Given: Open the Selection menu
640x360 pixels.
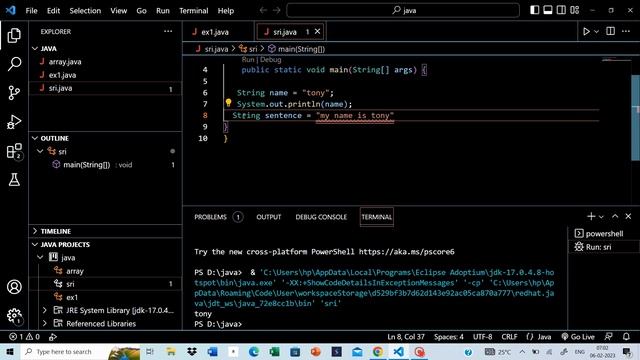Looking at the screenshot, I should (x=85, y=11).
